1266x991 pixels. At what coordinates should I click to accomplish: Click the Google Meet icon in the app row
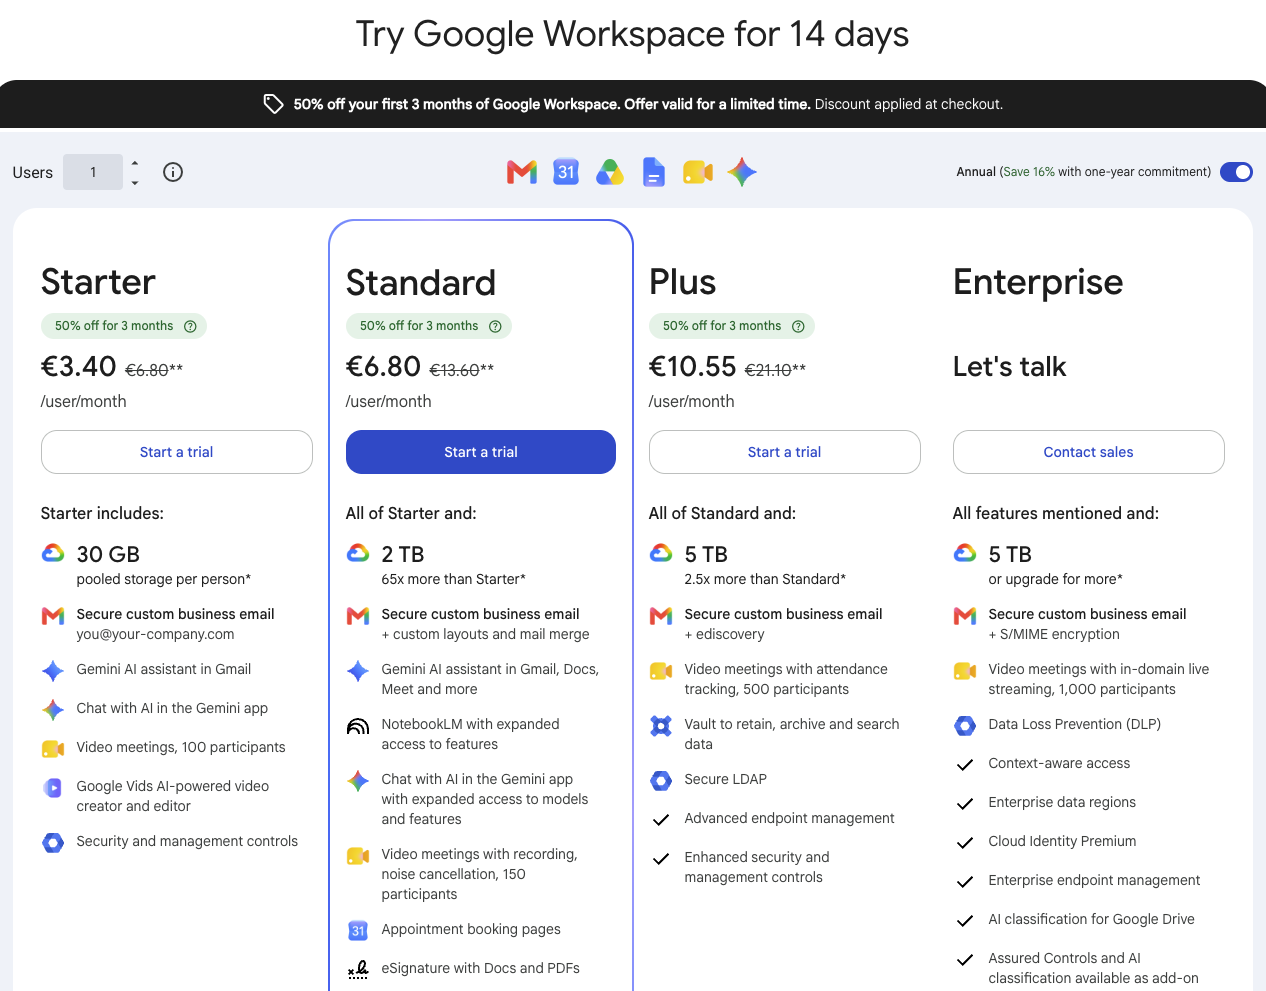698,172
